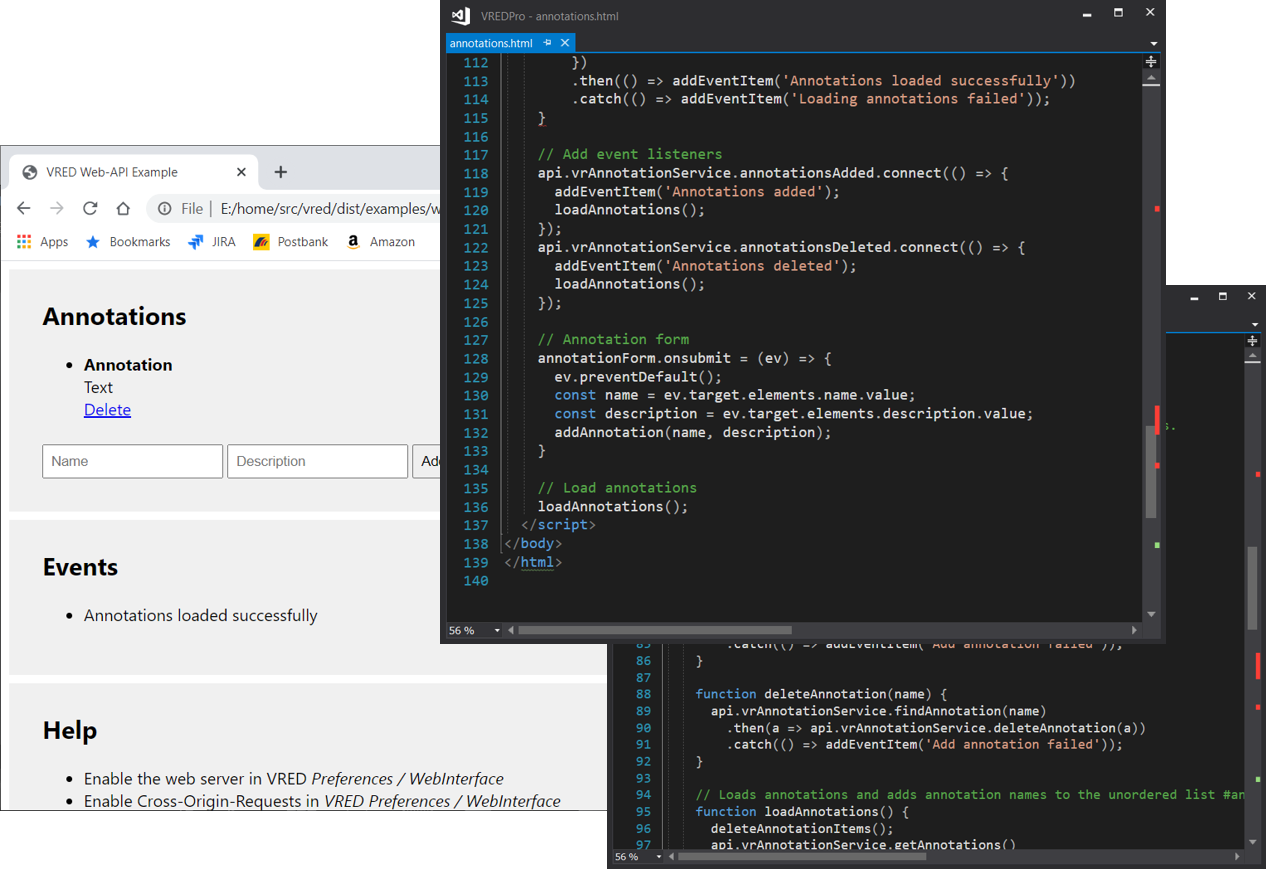Open the editor's open-documents list dropdown arrow
Image resolution: width=1266 pixels, height=869 pixels.
click(x=1153, y=44)
